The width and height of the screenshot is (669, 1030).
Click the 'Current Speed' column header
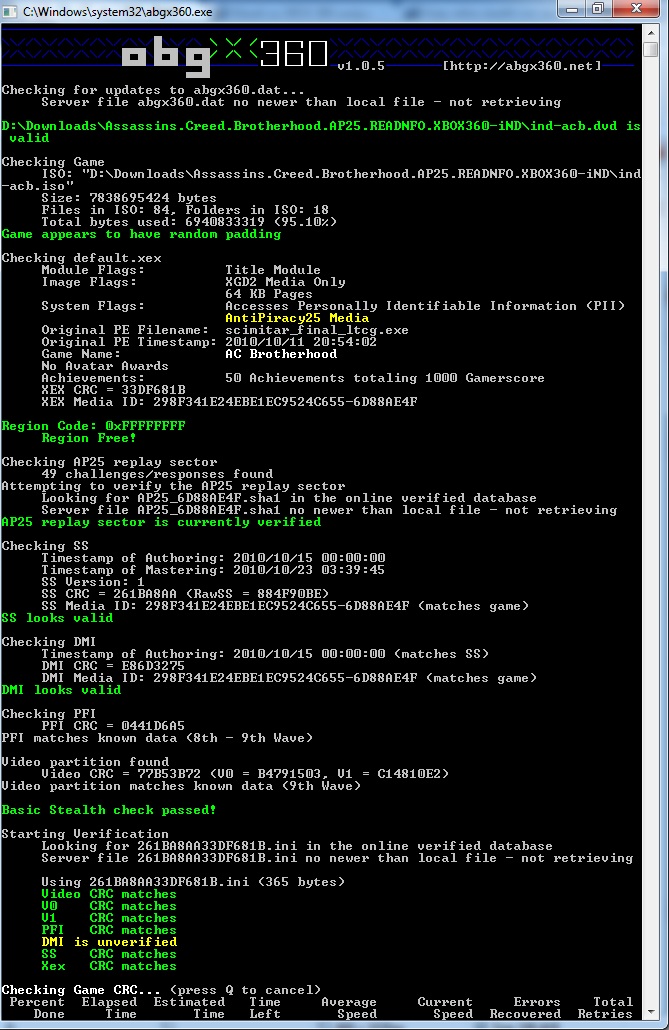[x=445, y=1008]
